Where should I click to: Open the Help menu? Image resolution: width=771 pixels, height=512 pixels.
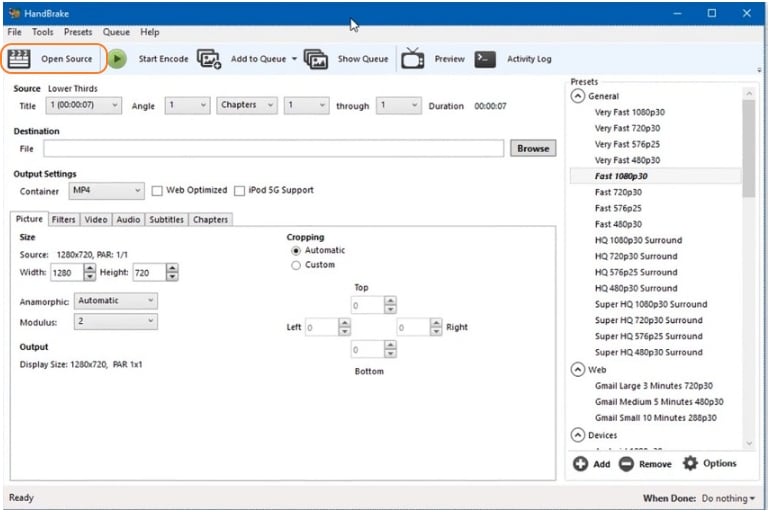(x=149, y=32)
